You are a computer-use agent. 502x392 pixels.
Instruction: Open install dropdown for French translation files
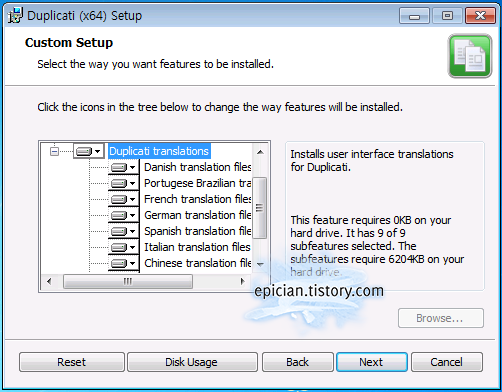[124, 199]
